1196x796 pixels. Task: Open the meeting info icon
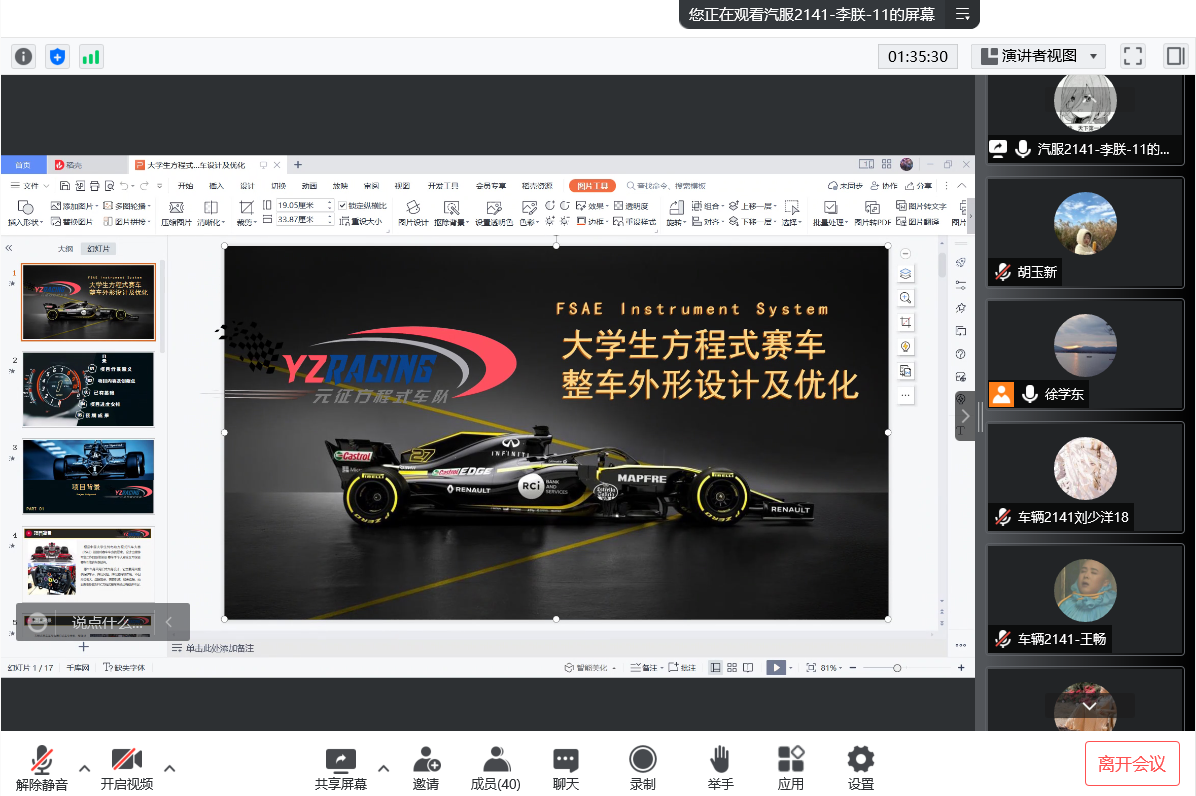coord(24,56)
